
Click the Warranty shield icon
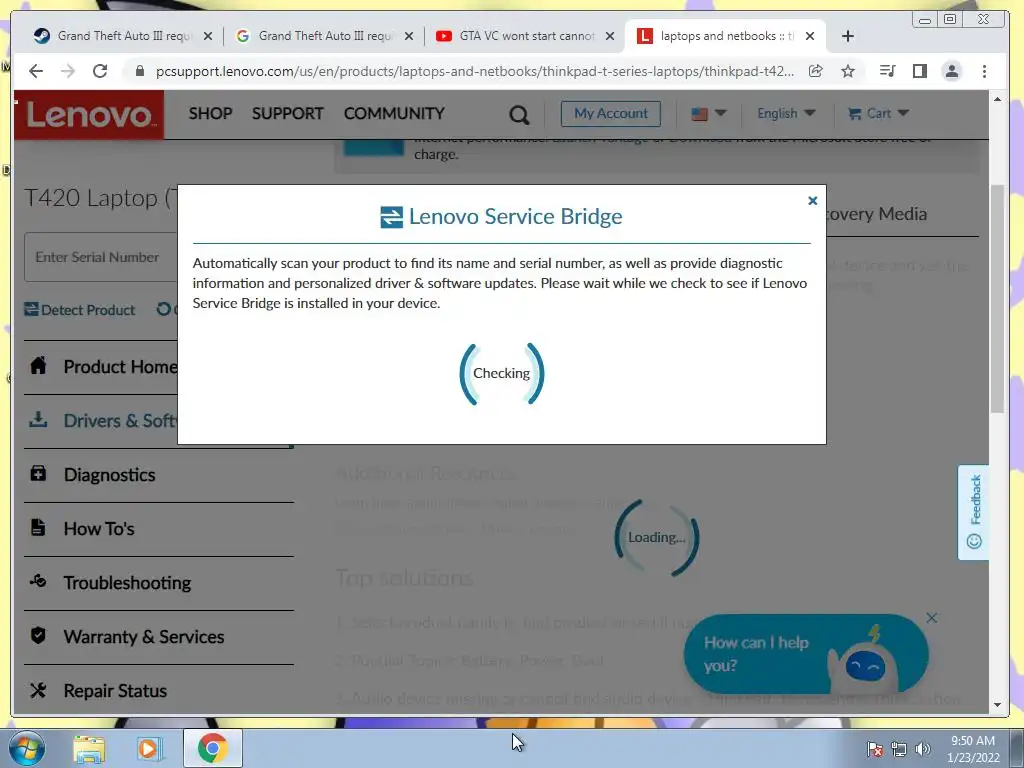tap(39, 635)
